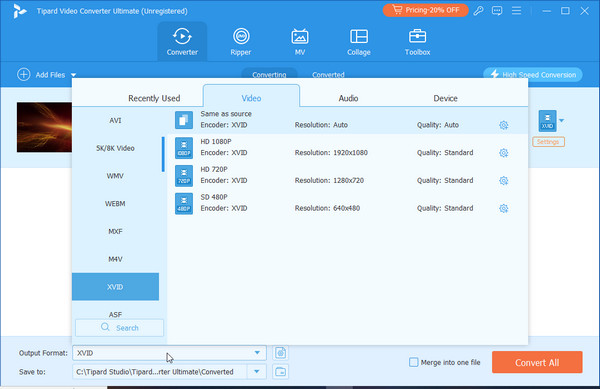Image resolution: width=600 pixels, height=389 pixels.
Task: Enable Merge into one file checkbox
Action: tap(414, 362)
